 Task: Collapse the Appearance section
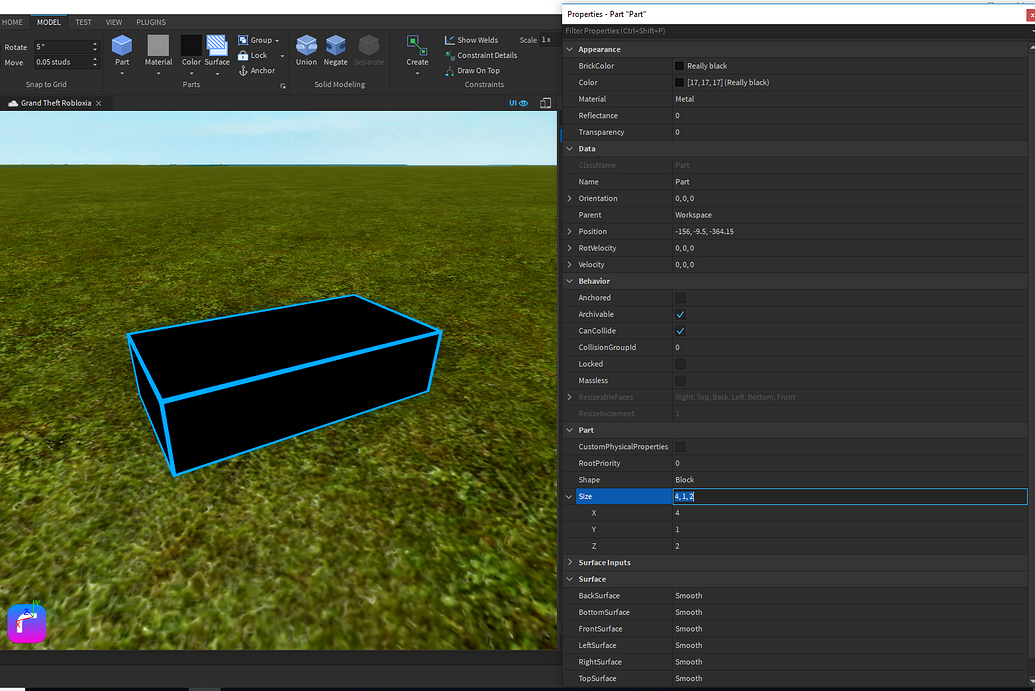(568, 48)
